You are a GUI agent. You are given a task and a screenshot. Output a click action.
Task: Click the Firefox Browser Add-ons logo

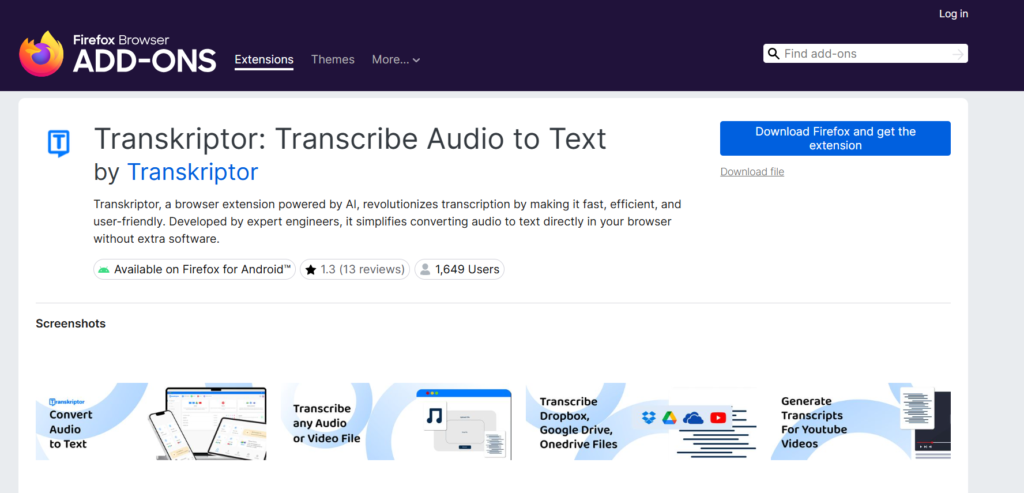[118, 54]
